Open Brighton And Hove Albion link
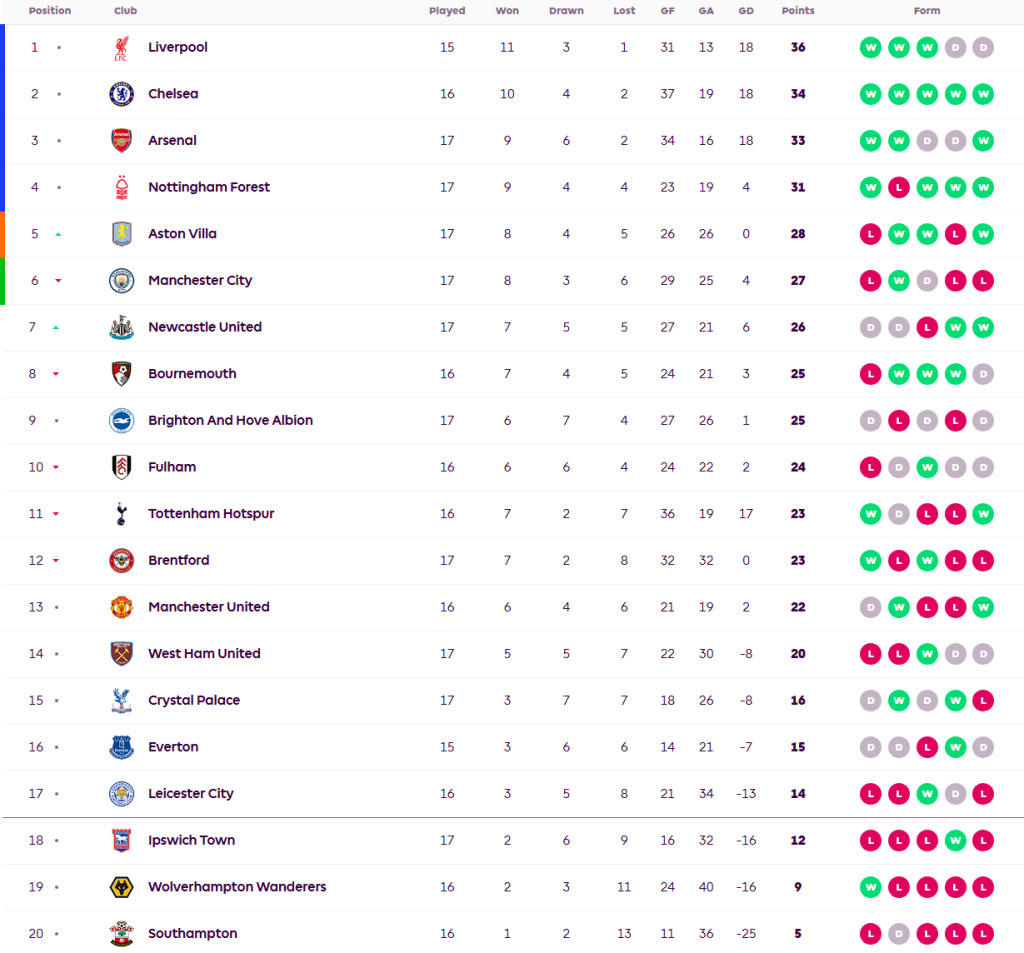 click(230, 421)
